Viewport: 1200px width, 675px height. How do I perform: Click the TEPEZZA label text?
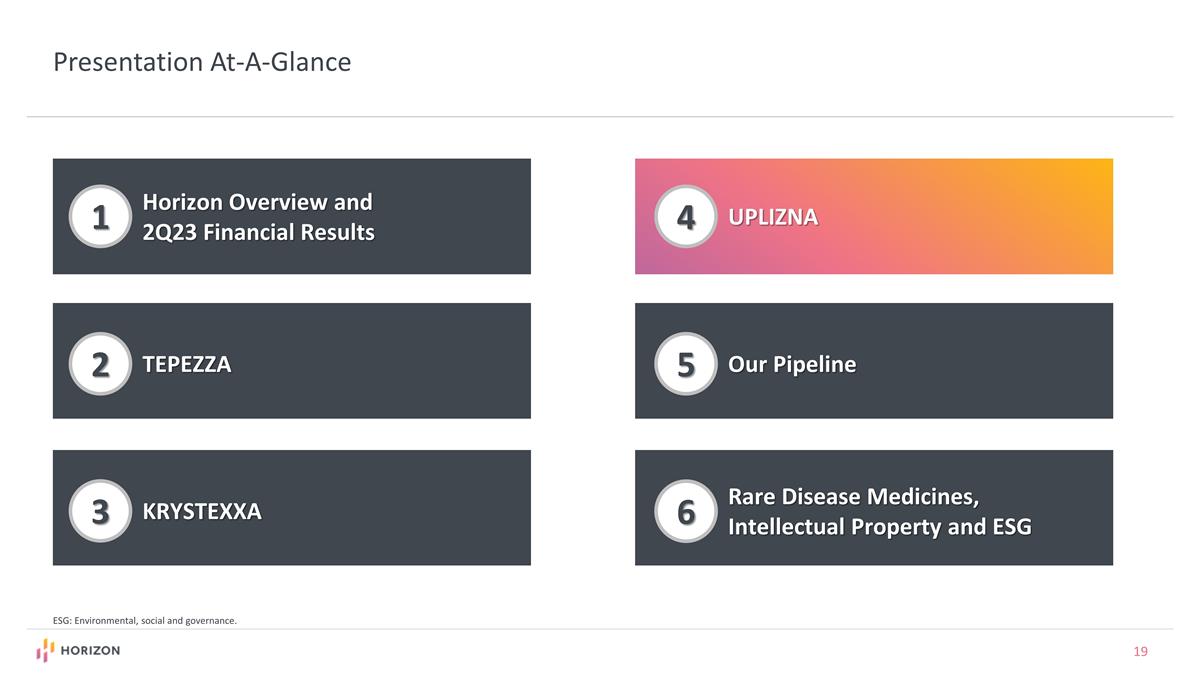187,365
